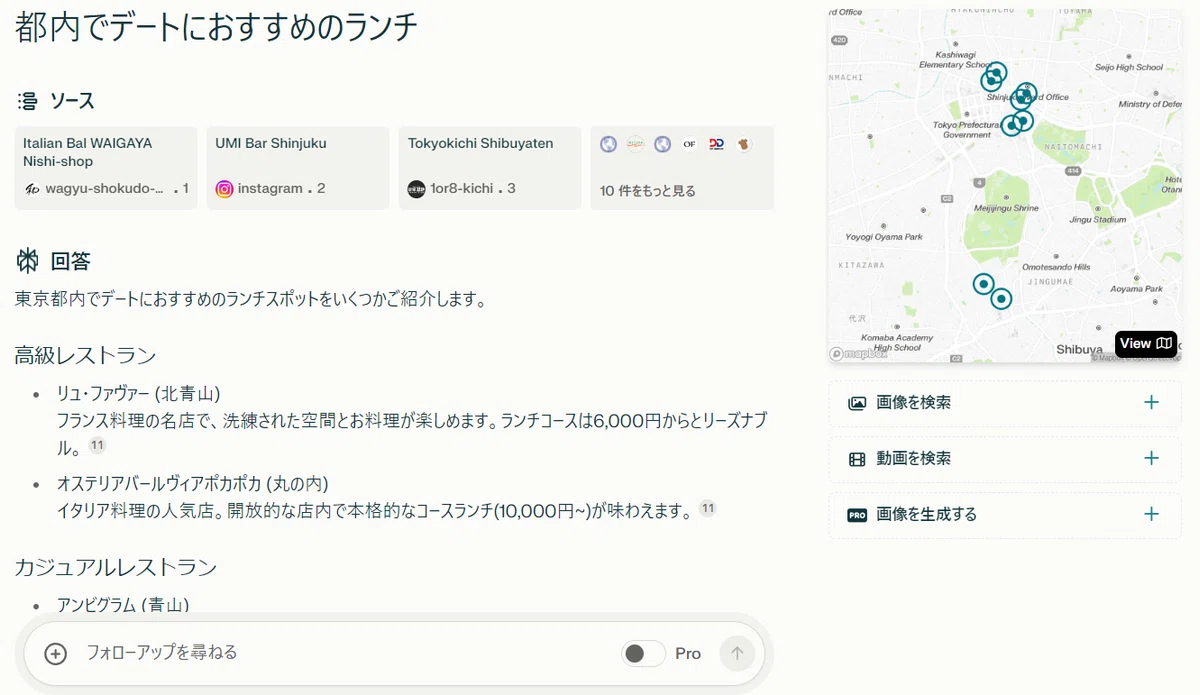Open the Italian Bal WAIGAYA Nishi-shop source card
This screenshot has height=695, width=1200.
pos(106,168)
